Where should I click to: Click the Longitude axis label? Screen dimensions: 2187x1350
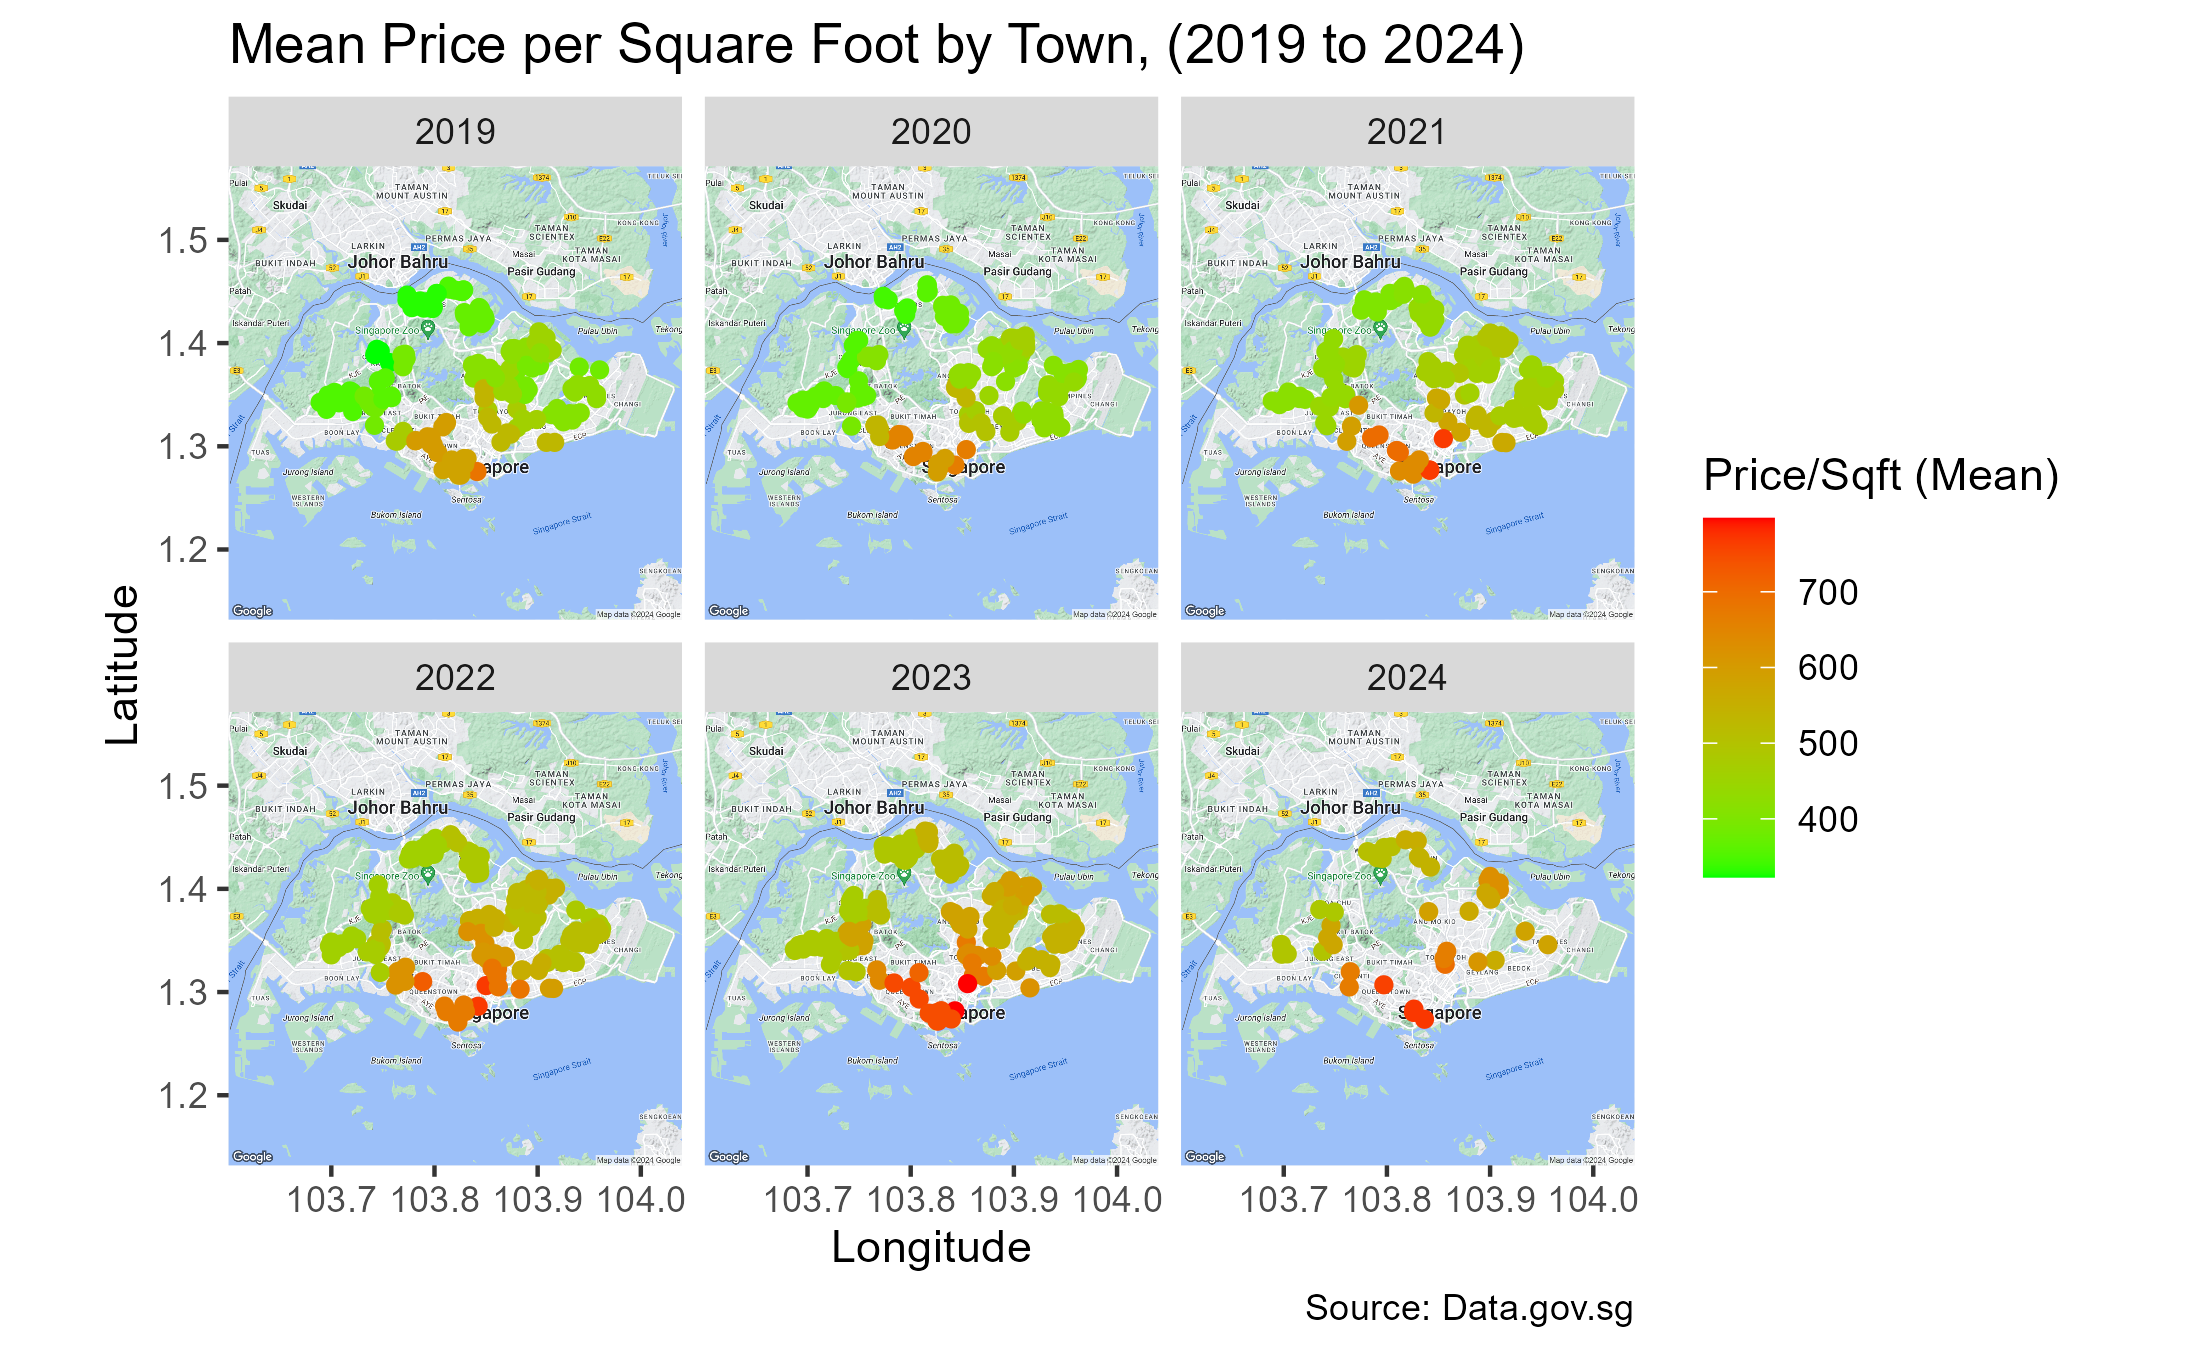coord(931,1248)
